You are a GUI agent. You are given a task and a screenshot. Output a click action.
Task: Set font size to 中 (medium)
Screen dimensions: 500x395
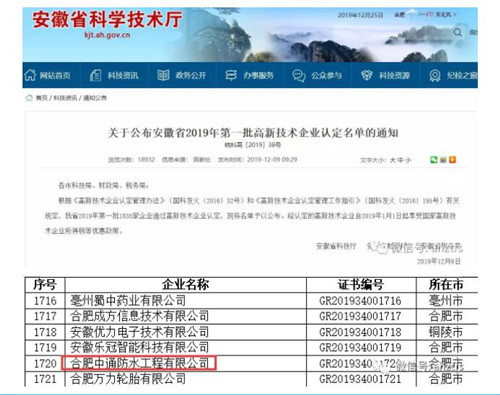pyautogui.click(x=400, y=160)
